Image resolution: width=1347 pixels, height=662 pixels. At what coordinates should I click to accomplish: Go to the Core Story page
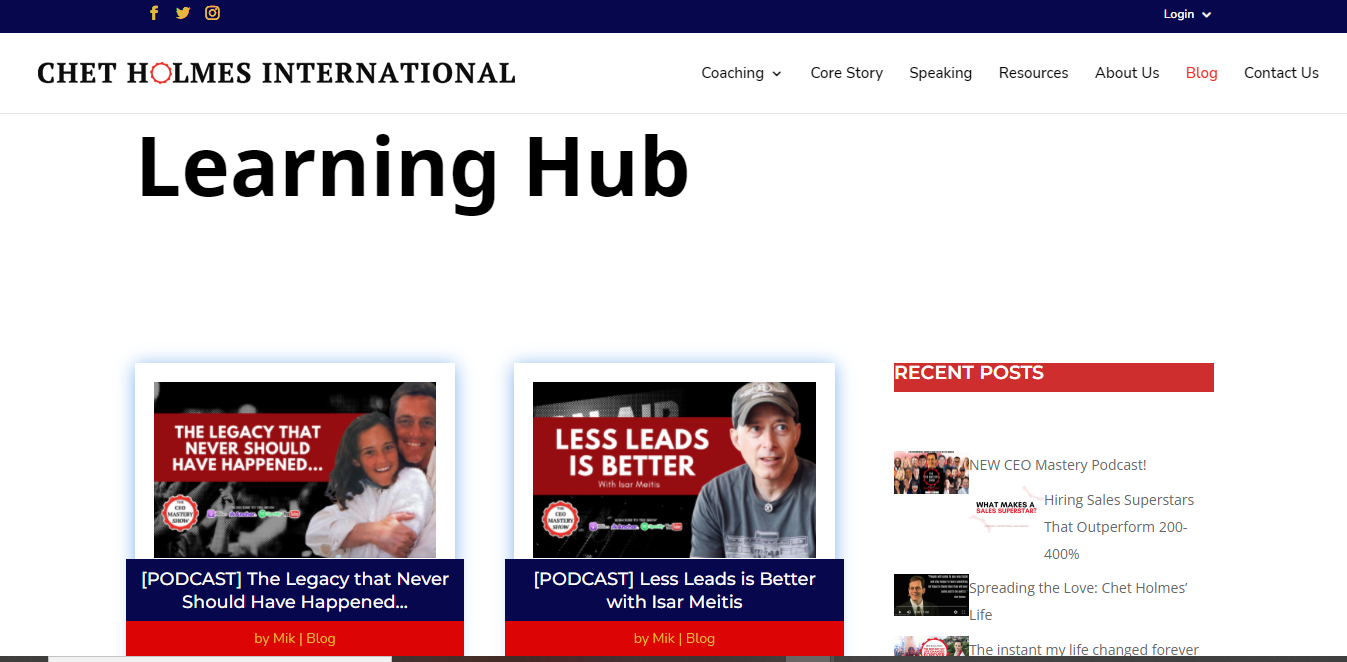pos(846,73)
